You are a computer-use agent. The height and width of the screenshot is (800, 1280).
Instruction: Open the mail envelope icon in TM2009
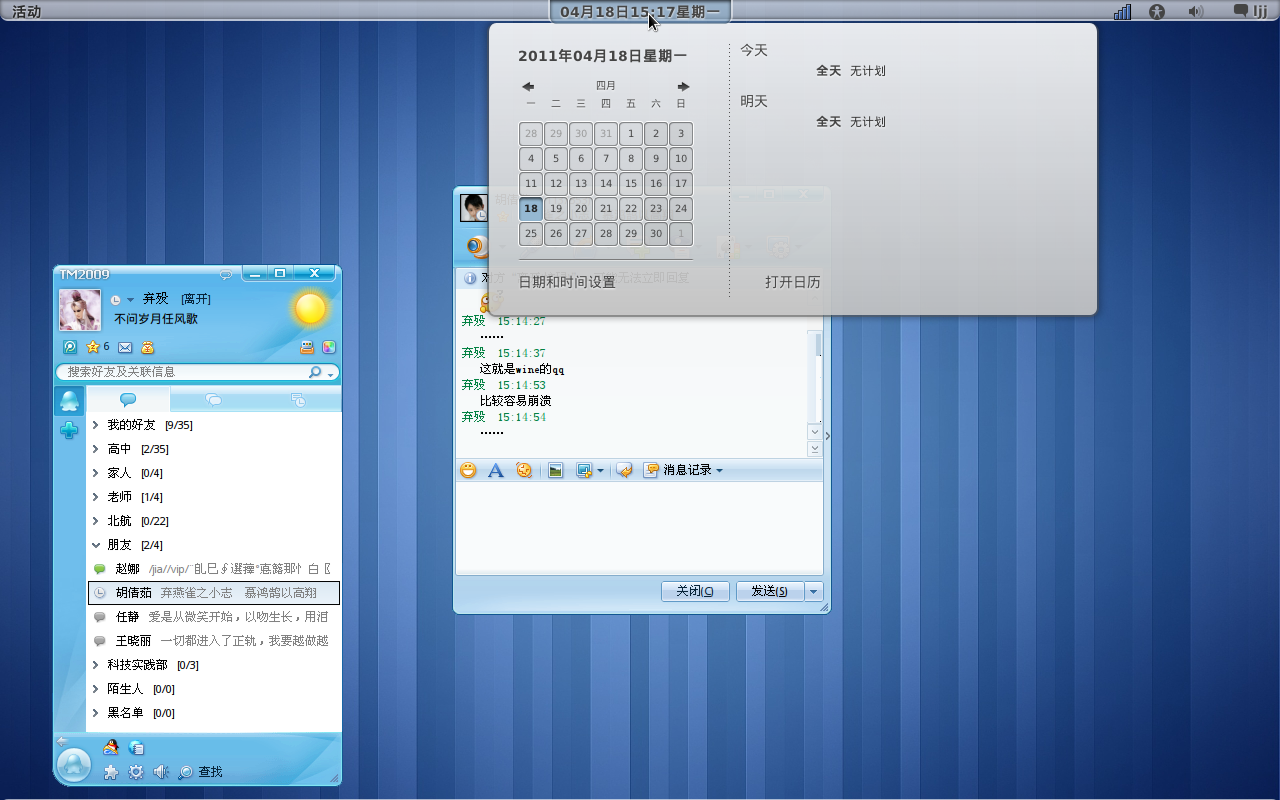click(125, 347)
